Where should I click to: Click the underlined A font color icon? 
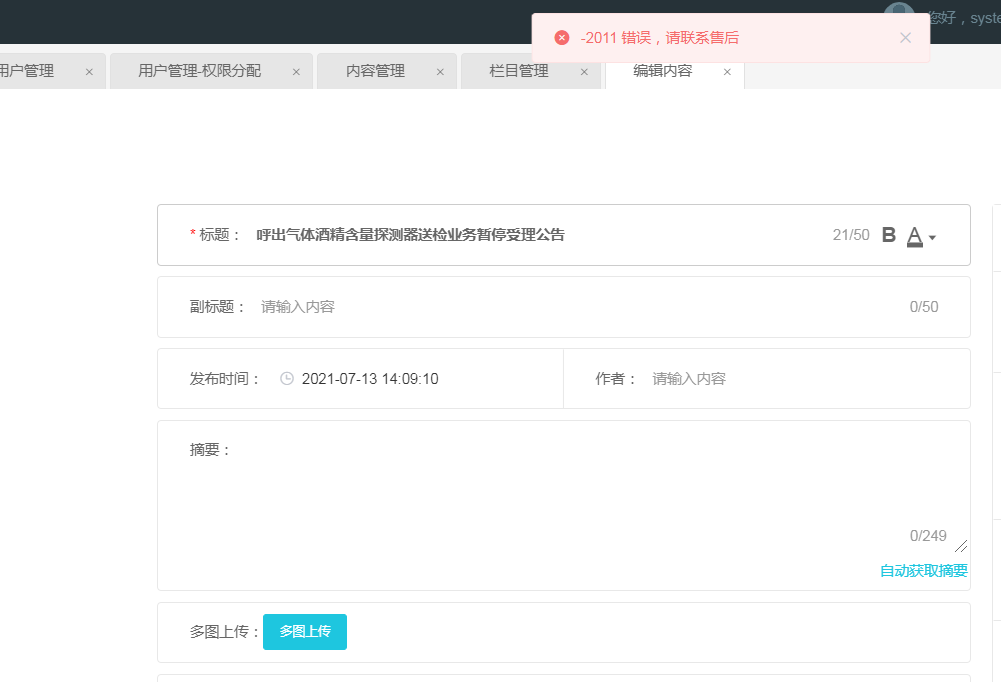tap(914, 237)
